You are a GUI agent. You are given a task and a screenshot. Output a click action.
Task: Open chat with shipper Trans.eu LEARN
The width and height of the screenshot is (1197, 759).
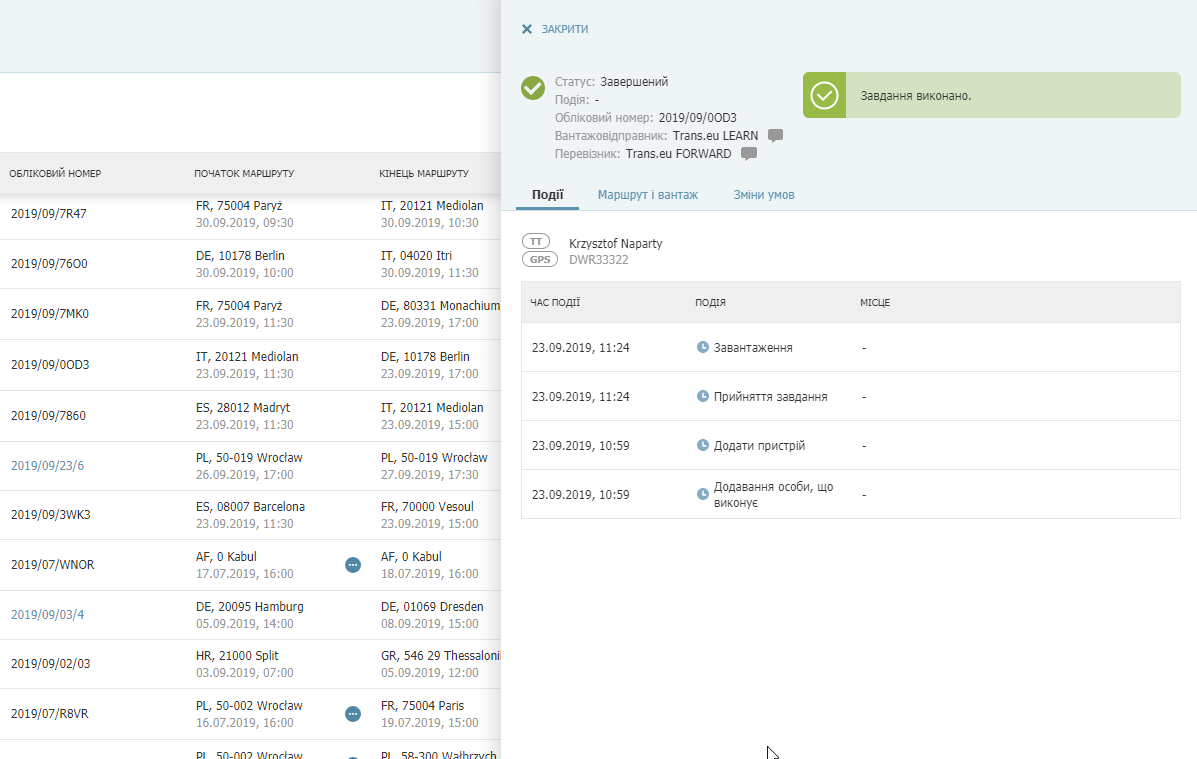(x=775, y=136)
